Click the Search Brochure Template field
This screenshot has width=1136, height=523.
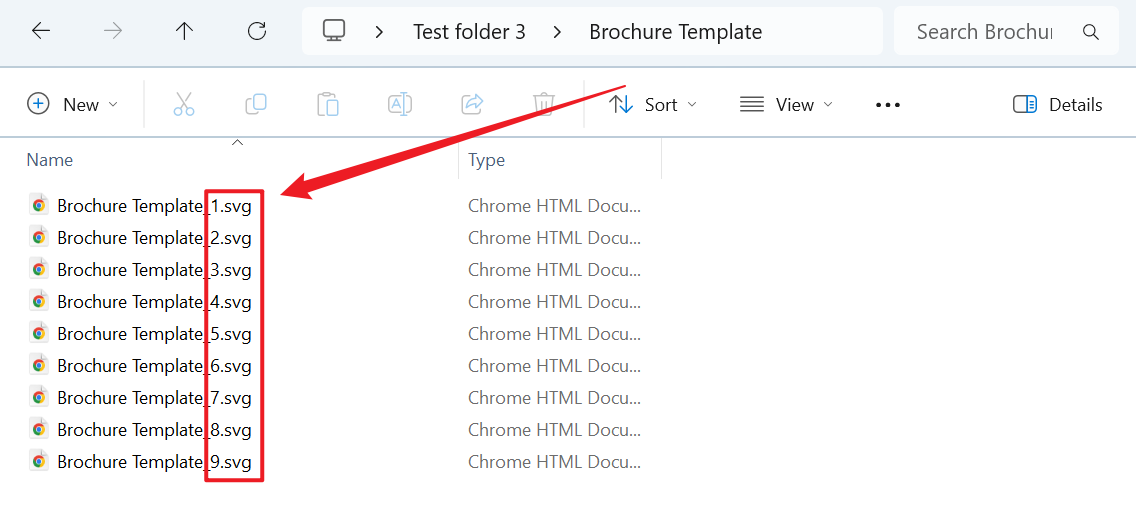(x=985, y=32)
